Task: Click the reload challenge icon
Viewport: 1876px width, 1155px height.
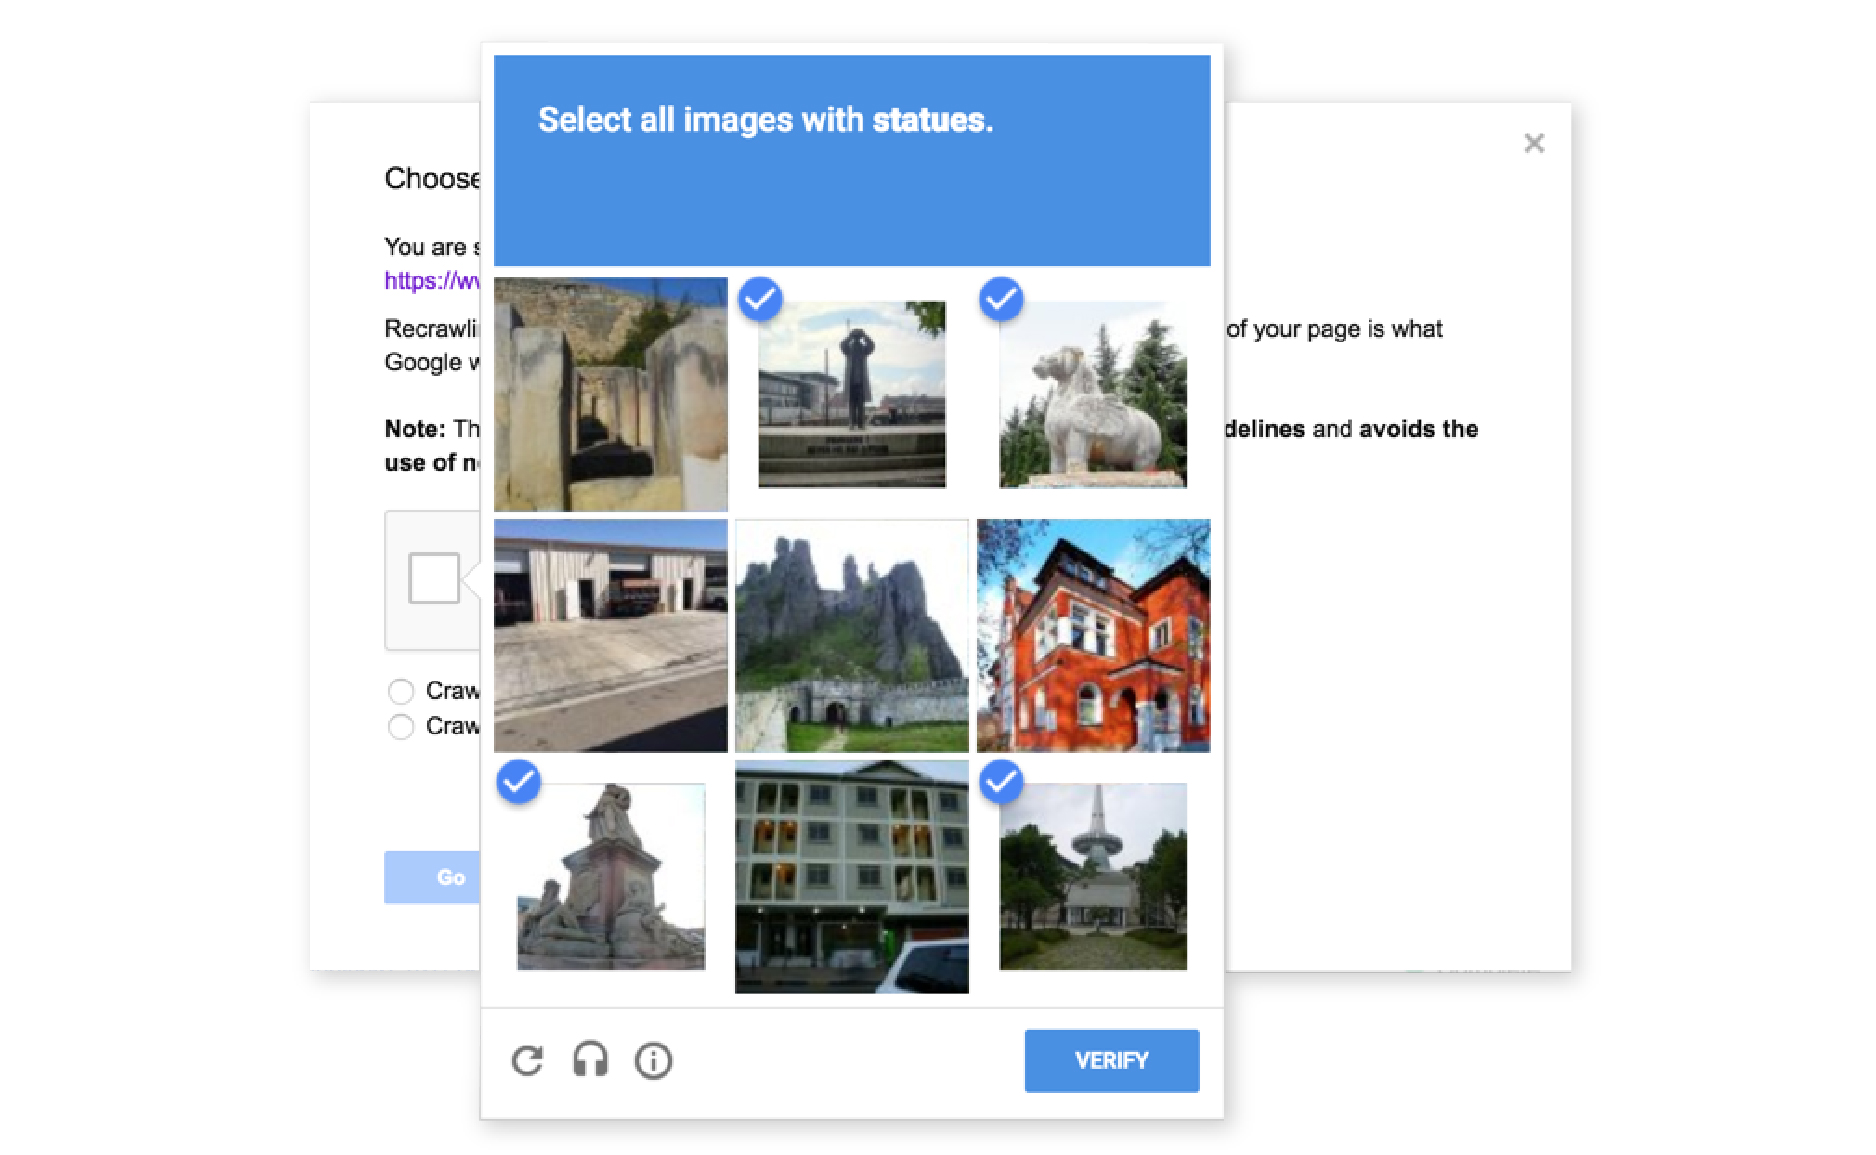Action: 527,1060
